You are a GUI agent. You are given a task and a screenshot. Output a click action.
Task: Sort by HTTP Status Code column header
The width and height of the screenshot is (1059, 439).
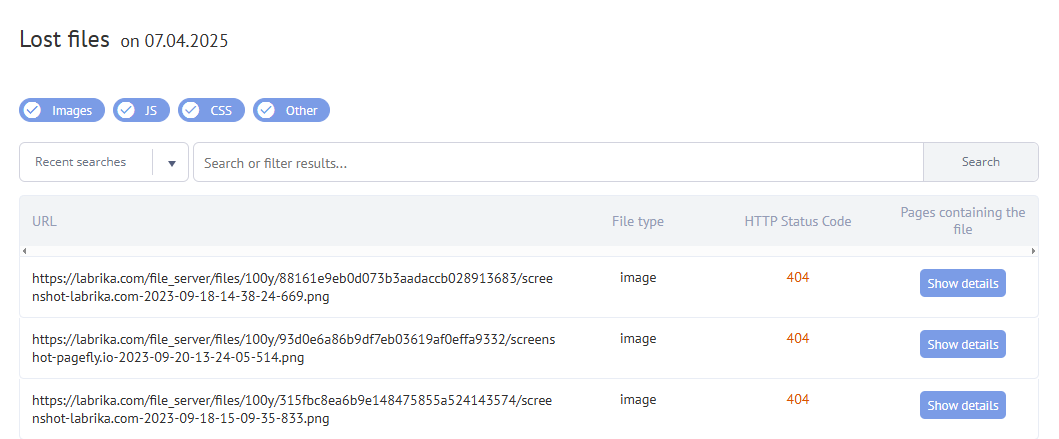point(798,222)
